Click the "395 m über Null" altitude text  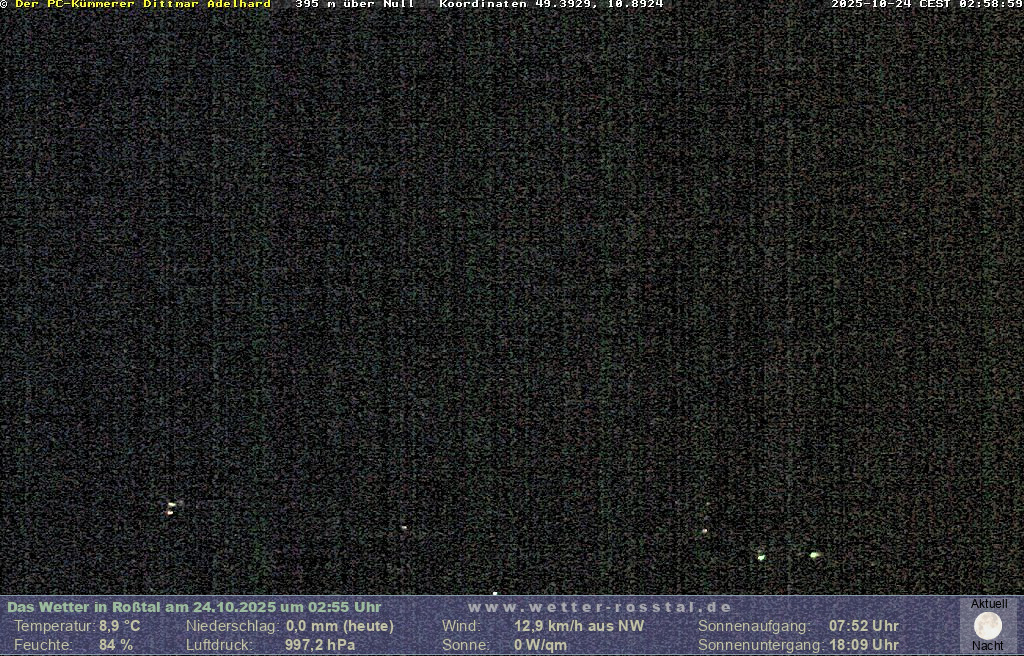click(x=355, y=5)
